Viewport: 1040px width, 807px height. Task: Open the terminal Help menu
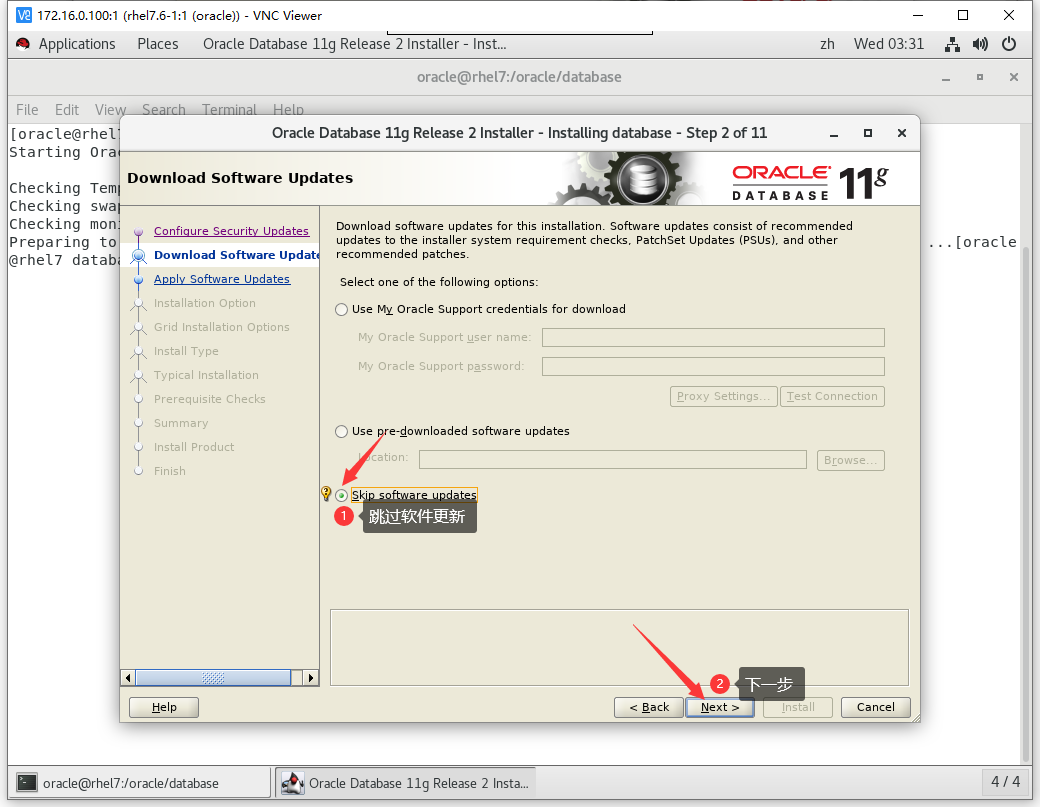click(288, 109)
